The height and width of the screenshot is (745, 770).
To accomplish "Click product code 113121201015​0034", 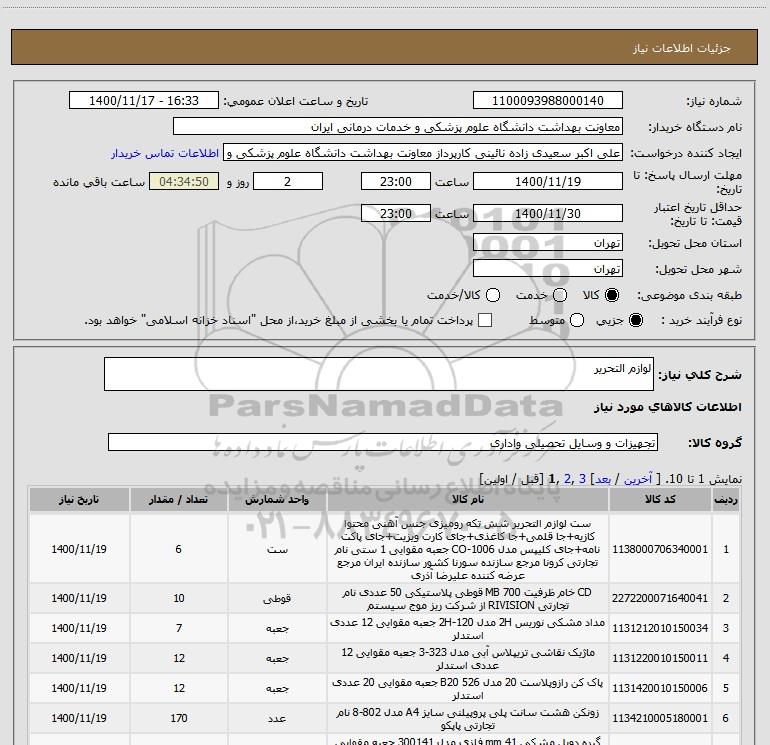I will (x=660, y=628).
